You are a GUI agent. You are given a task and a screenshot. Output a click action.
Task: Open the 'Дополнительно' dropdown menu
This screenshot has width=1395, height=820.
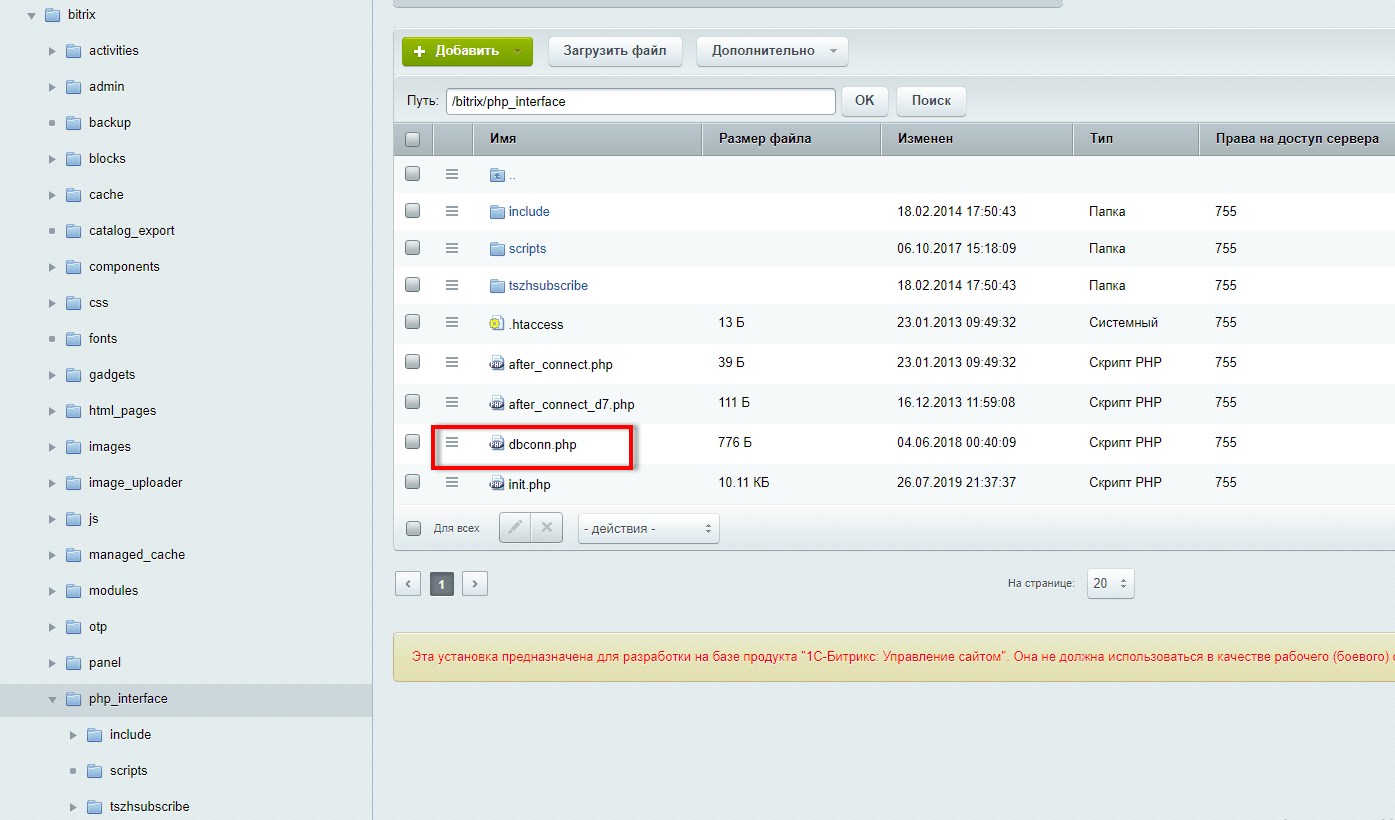772,51
